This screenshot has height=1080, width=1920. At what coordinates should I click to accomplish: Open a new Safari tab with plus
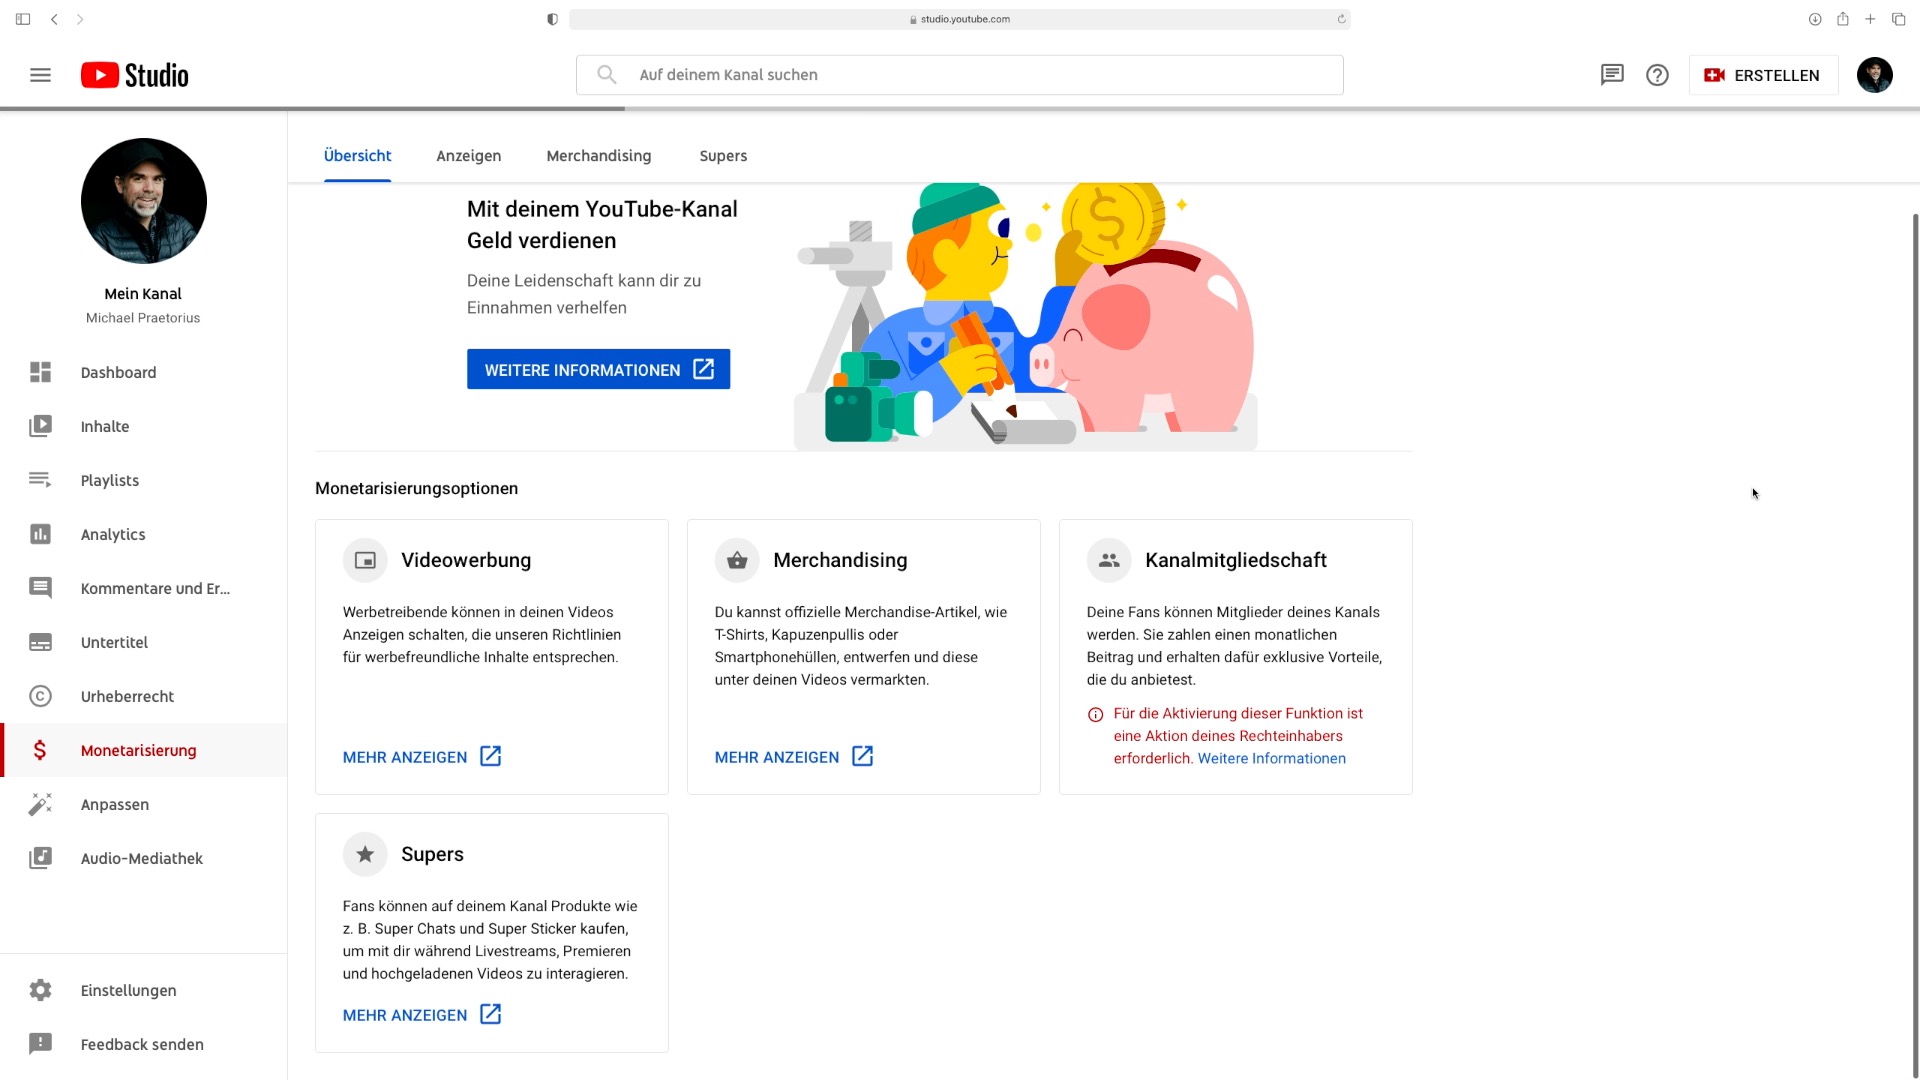click(x=1870, y=19)
